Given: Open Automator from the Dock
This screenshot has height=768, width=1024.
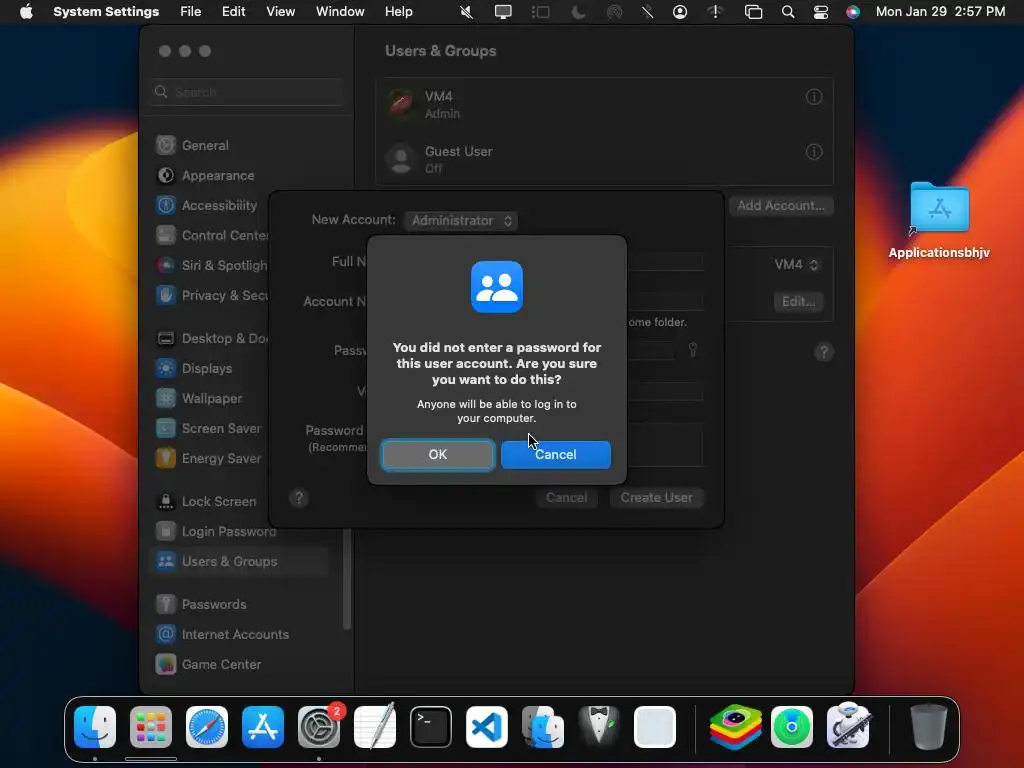Looking at the screenshot, I should coord(848,727).
